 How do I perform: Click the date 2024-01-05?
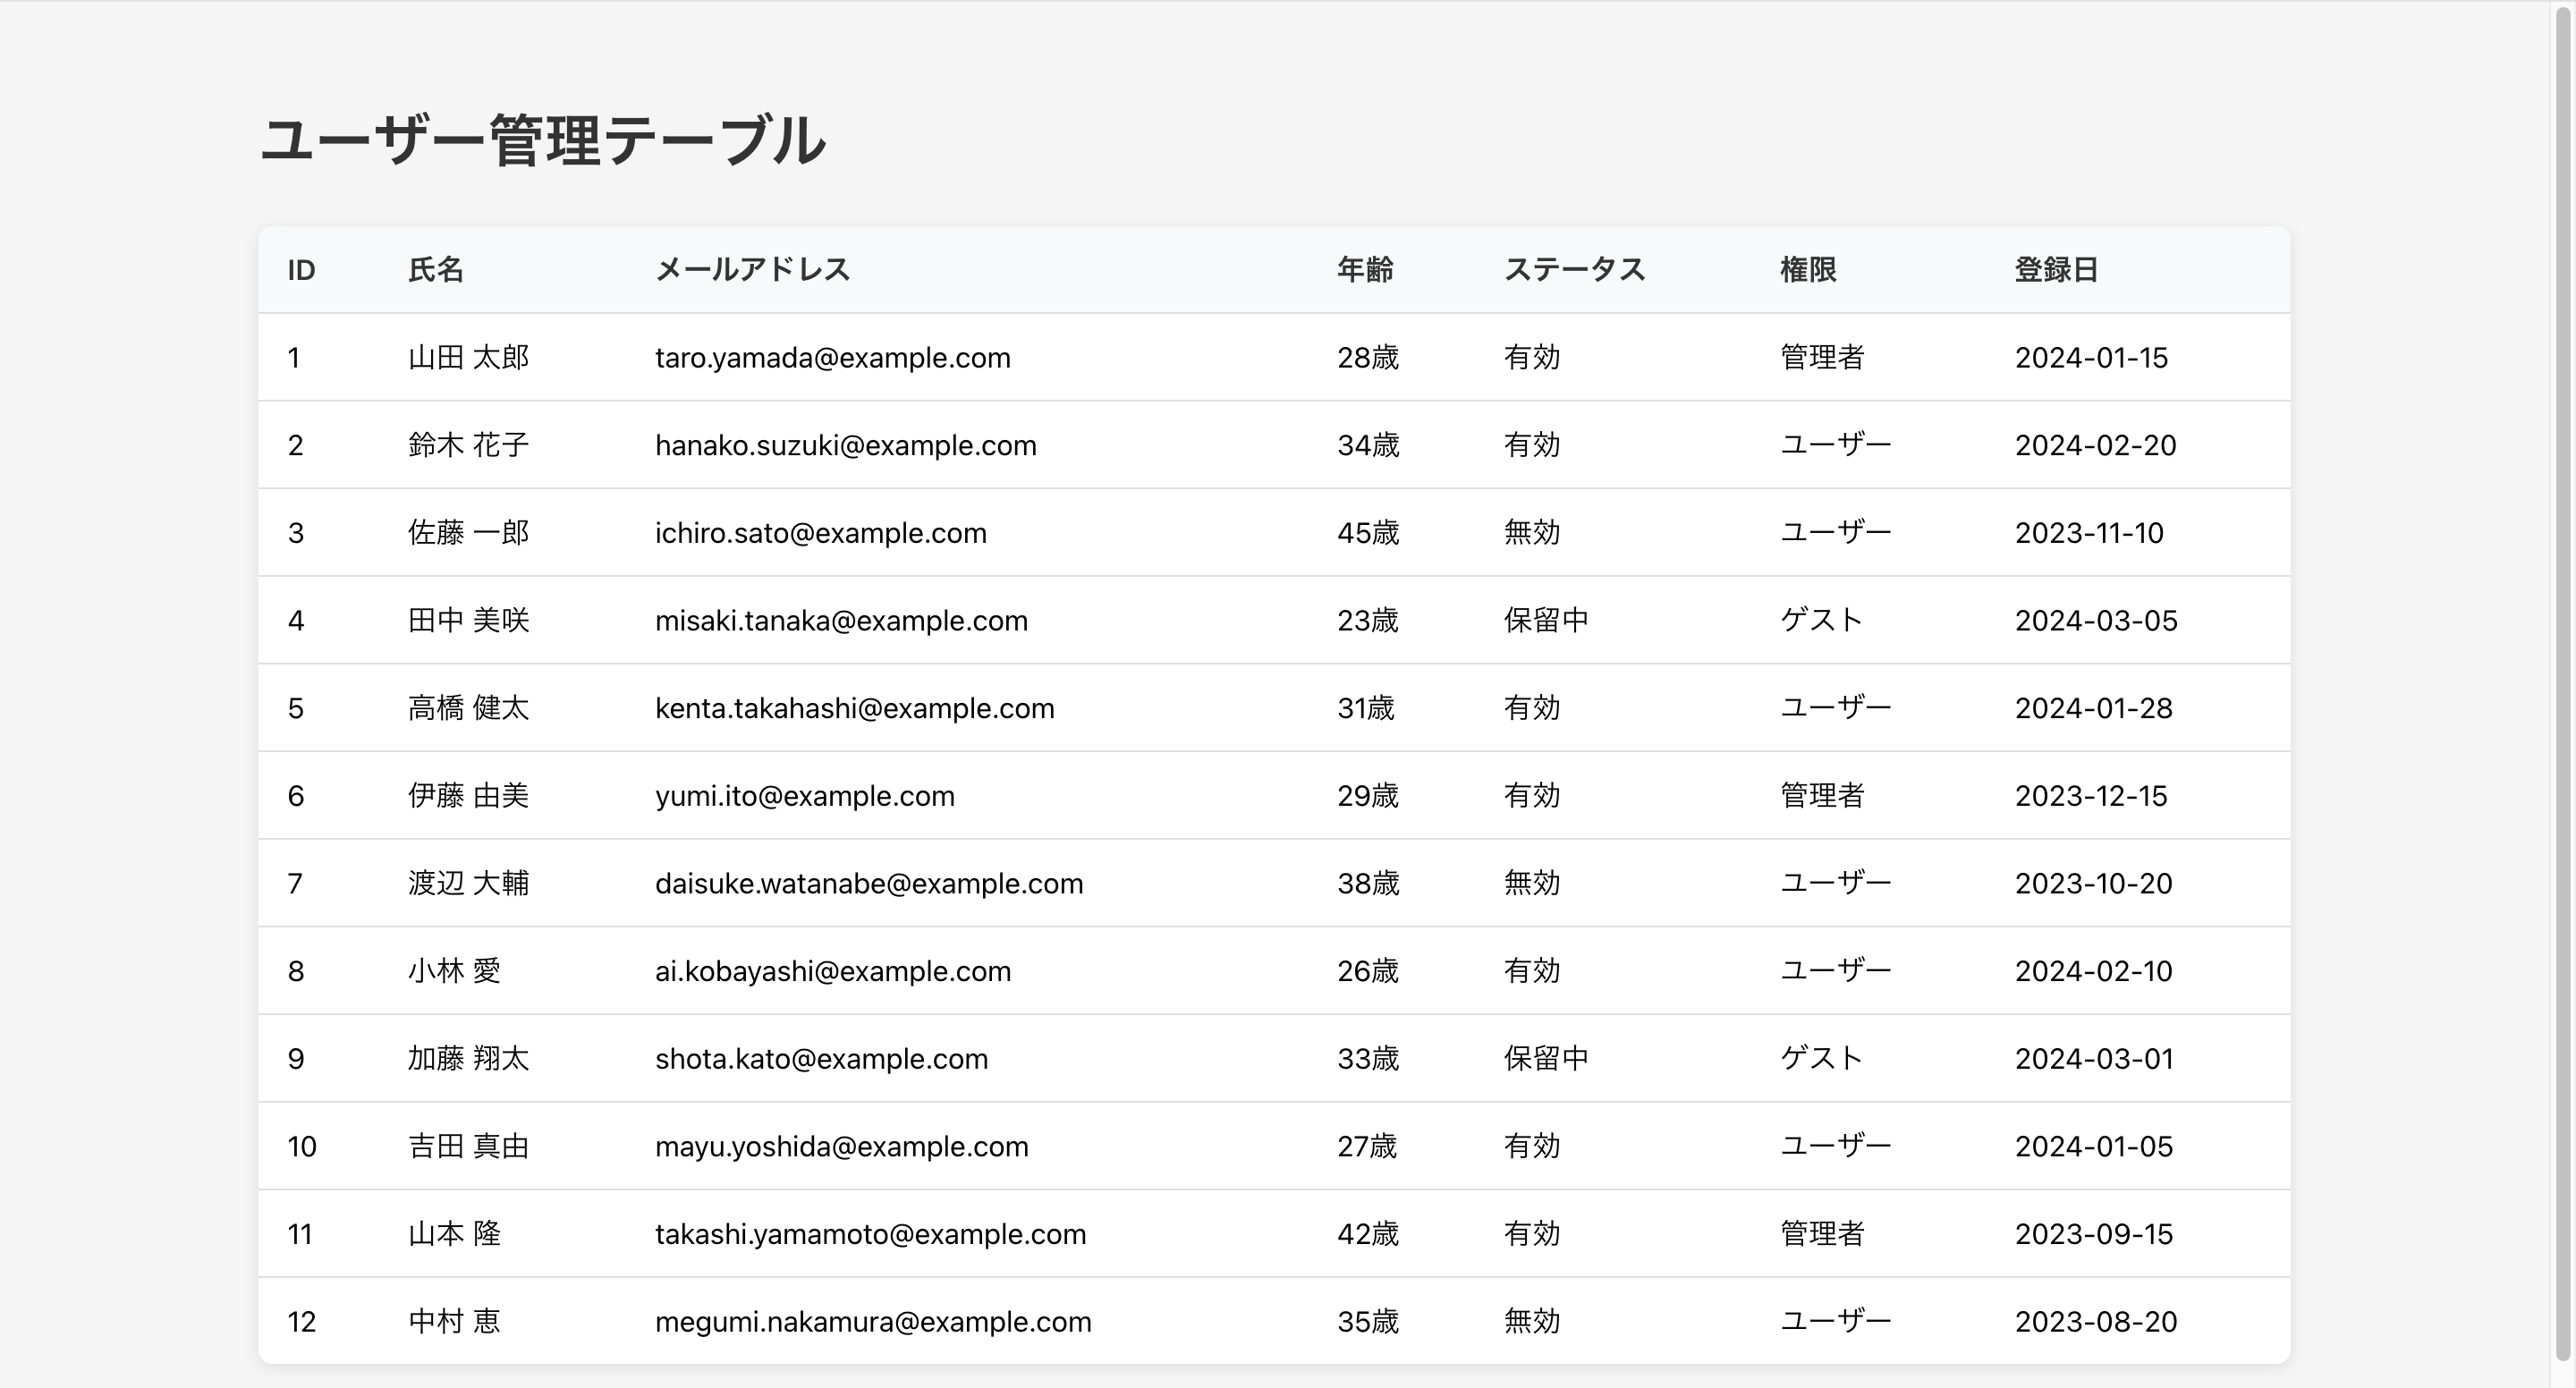click(x=2093, y=1147)
